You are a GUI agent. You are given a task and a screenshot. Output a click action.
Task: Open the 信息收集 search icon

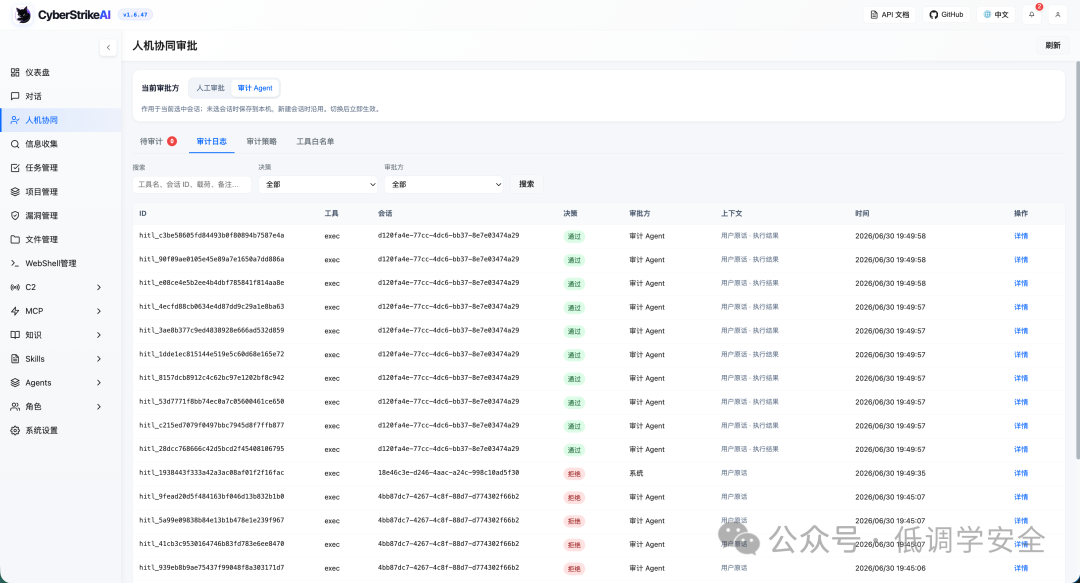pyautogui.click(x=15, y=144)
